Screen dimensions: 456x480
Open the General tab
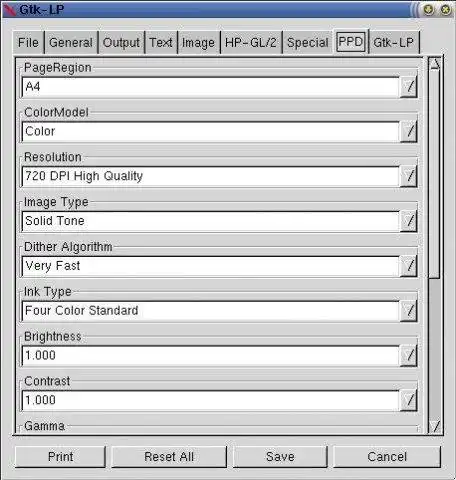point(71,43)
